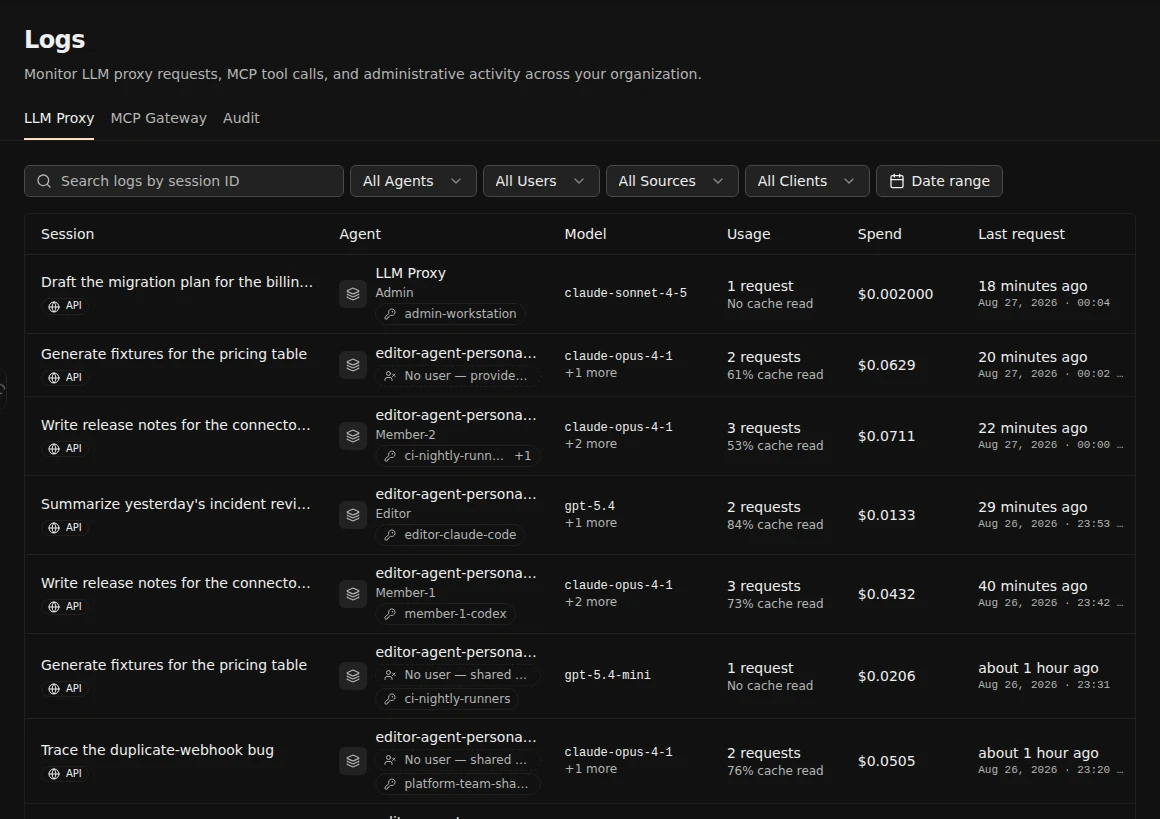Click the Usage column header
This screenshot has width=1160, height=819.
[x=749, y=235]
